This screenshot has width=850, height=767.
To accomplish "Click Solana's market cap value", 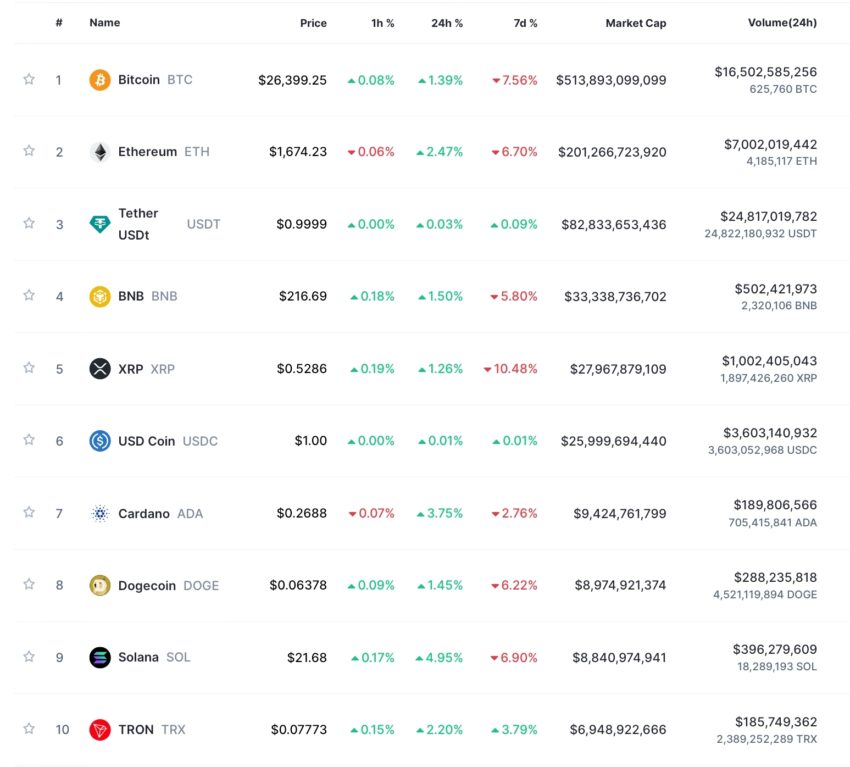I will click(619, 658).
